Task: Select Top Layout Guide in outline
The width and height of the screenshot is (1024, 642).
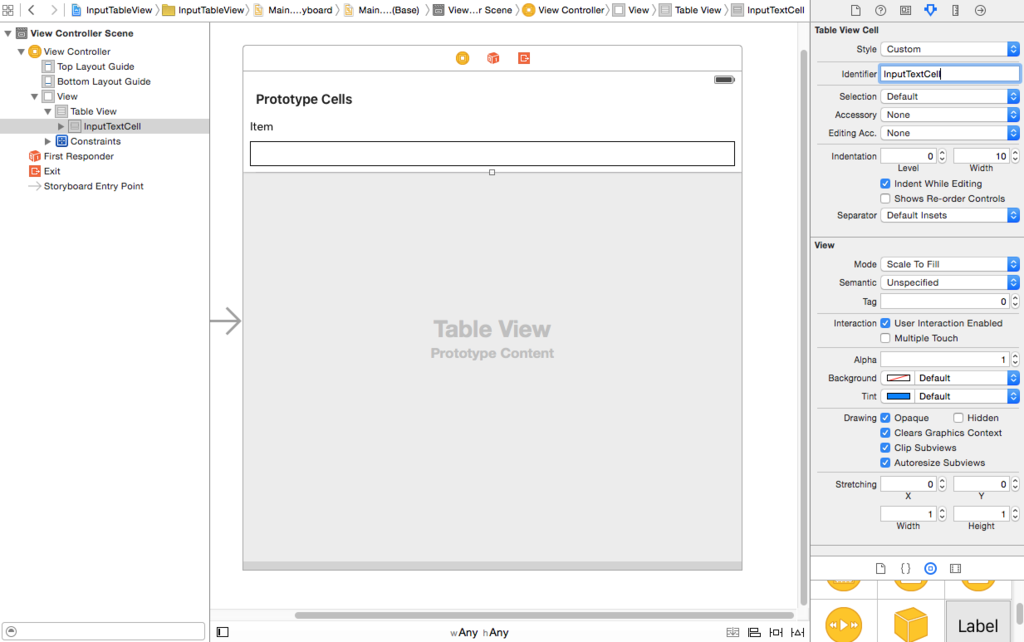Action: [95, 66]
